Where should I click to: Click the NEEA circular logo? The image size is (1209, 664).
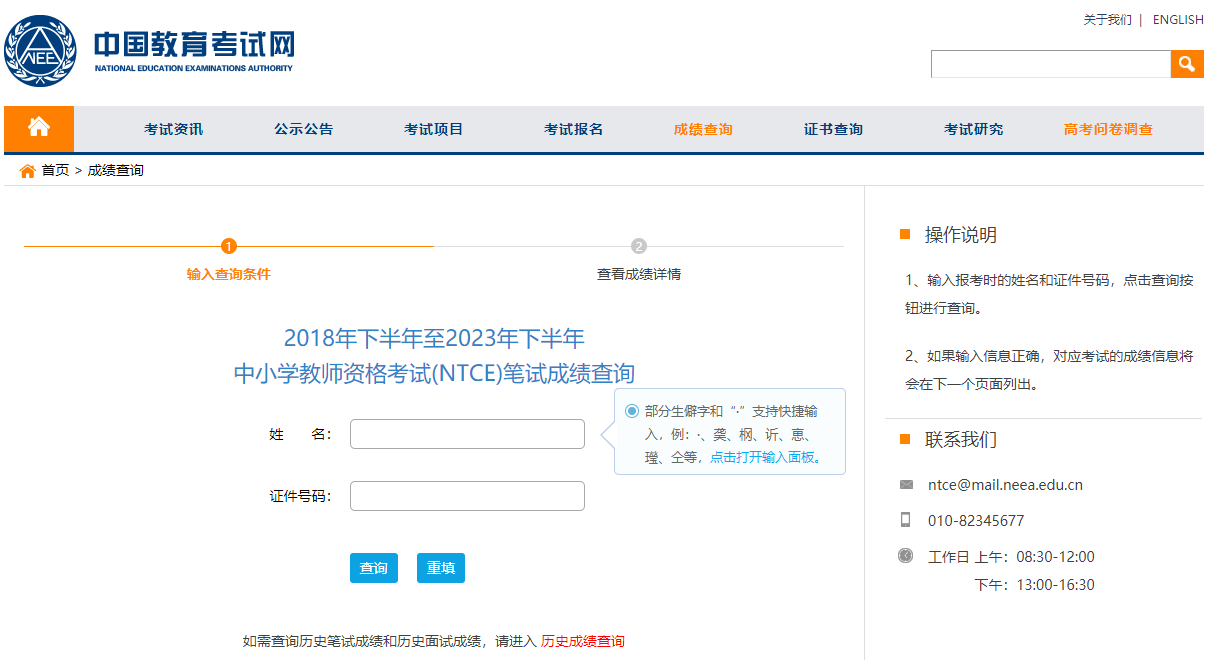41,49
